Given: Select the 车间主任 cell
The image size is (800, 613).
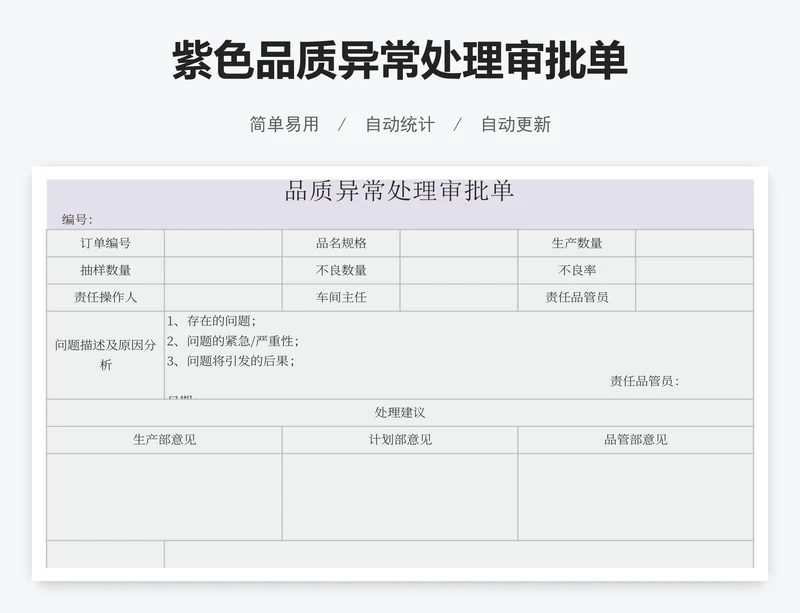Looking at the screenshot, I should (x=341, y=297).
